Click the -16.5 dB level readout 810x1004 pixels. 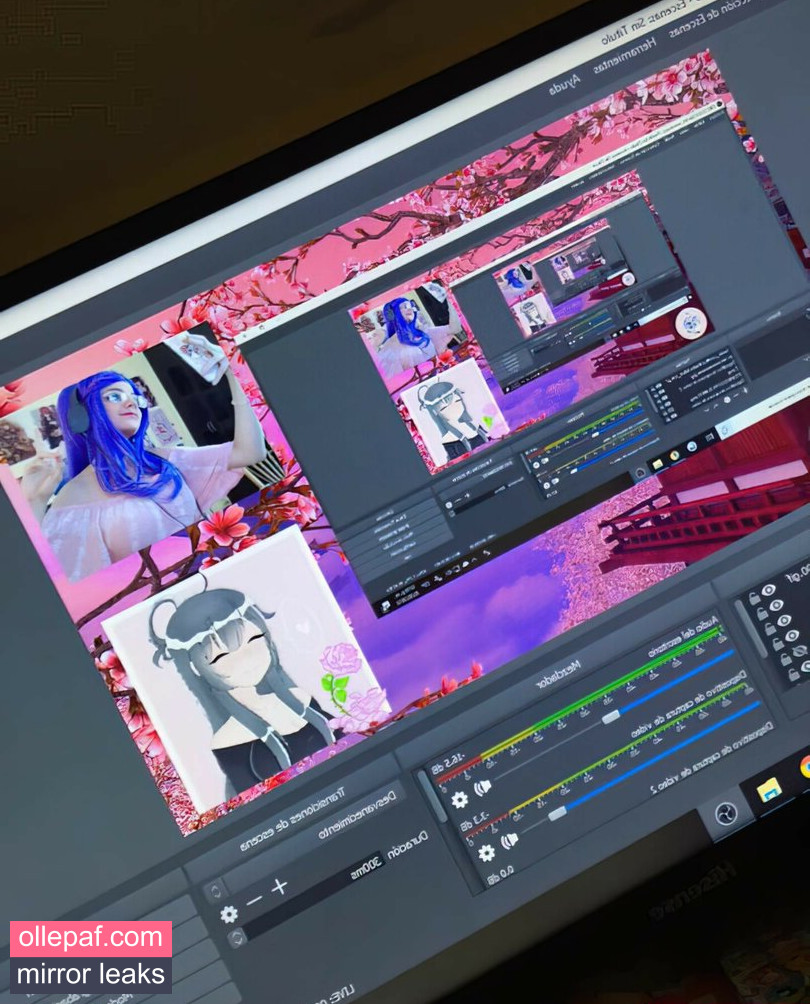click(x=448, y=766)
